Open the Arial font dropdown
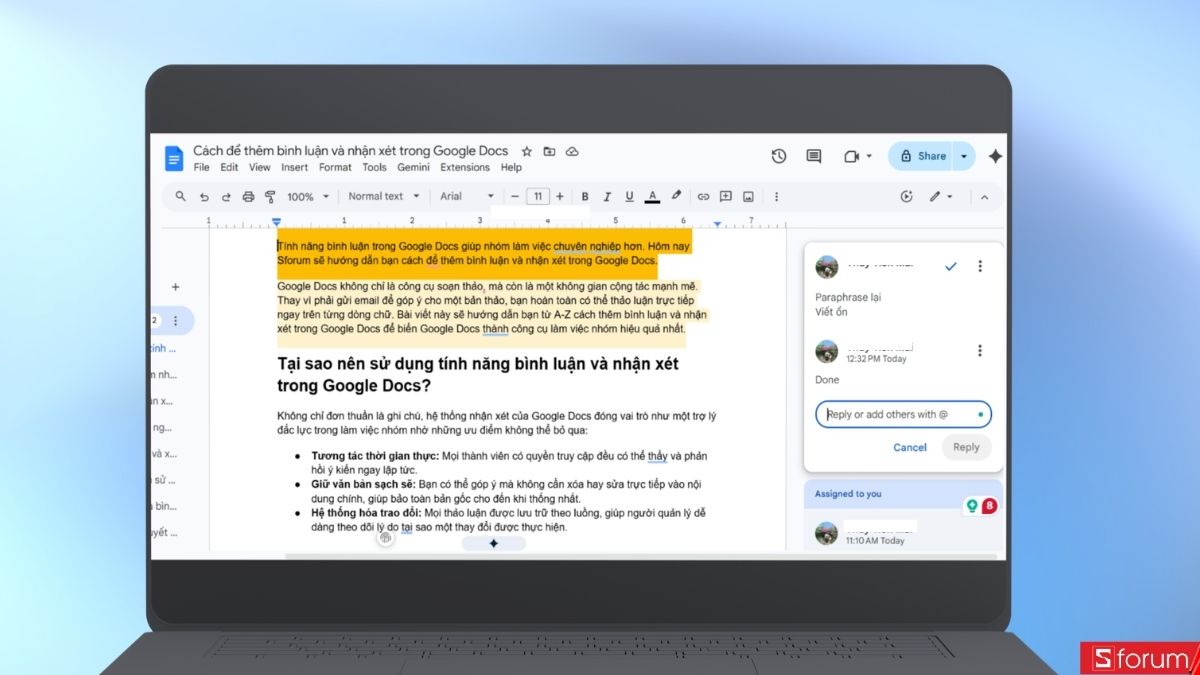This screenshot has height=675, width=1200. (468, 196)
